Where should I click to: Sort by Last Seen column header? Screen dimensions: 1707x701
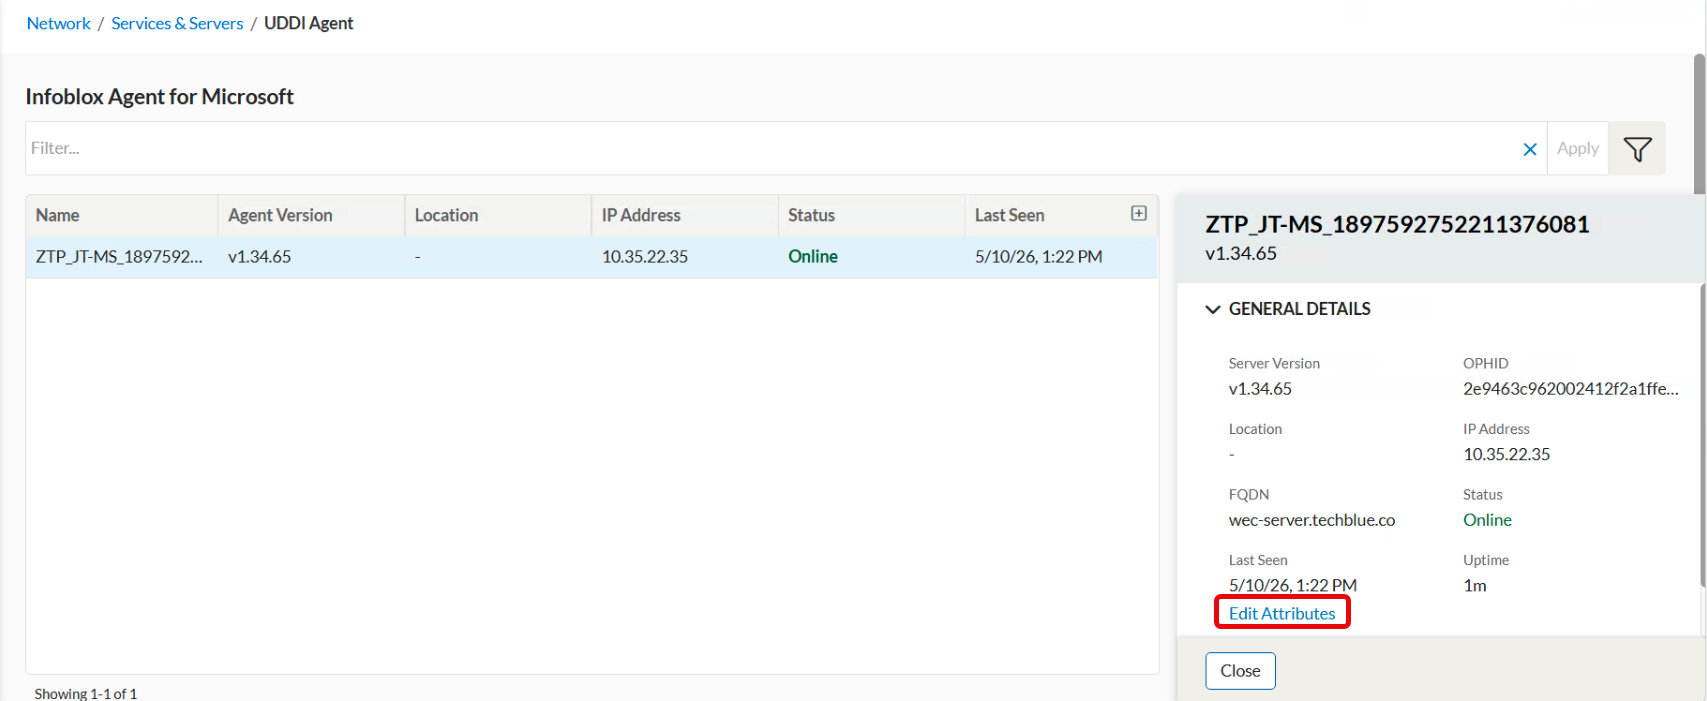tap(1009, 215)
